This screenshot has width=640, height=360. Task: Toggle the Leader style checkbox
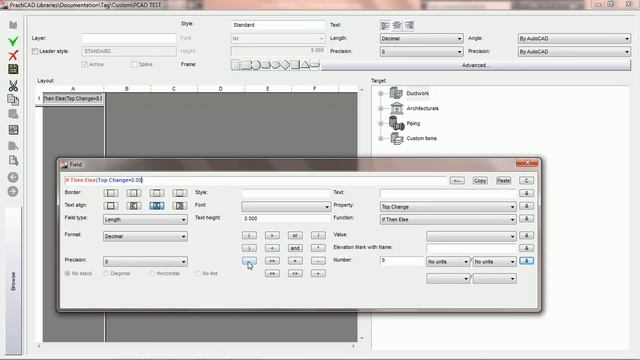coord(35,51)
